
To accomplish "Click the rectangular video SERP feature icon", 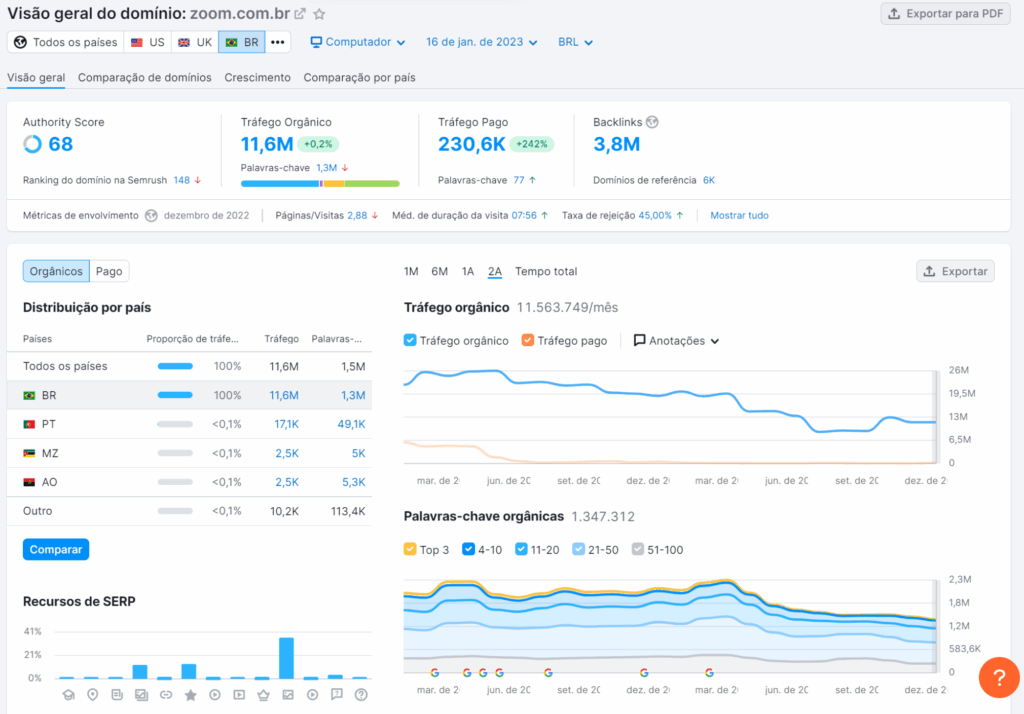I will (x=239, y=694).
